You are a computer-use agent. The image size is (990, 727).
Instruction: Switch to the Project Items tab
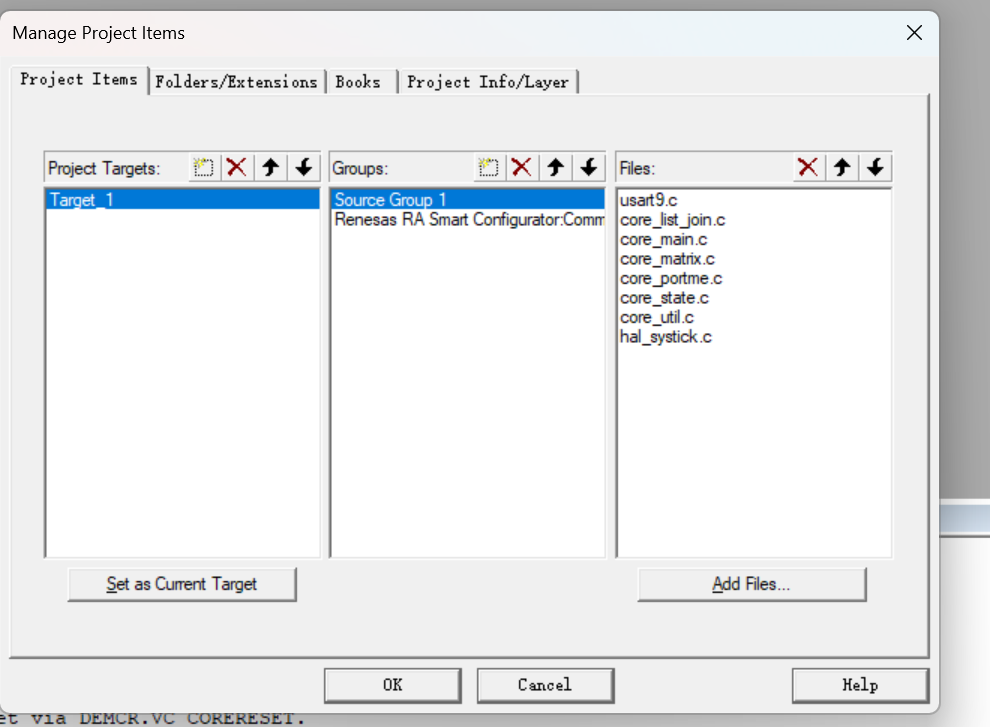click(79, 80)
